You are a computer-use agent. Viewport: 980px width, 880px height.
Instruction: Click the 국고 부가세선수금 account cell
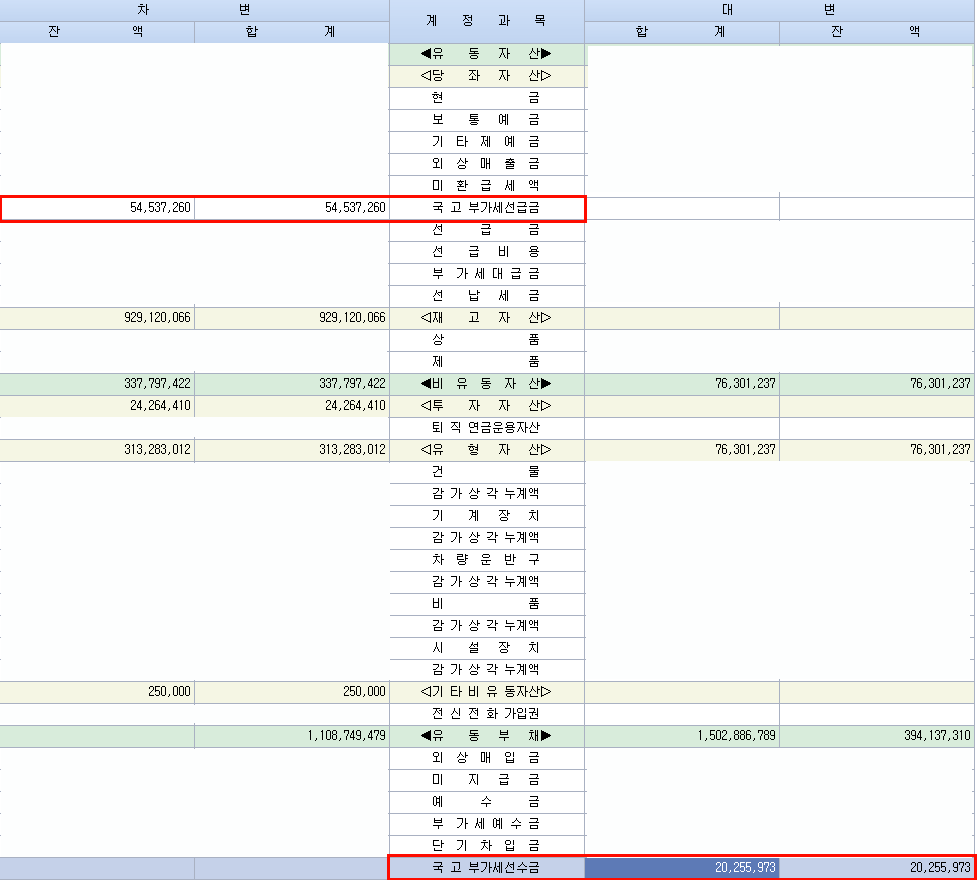[x=486, y=868]
